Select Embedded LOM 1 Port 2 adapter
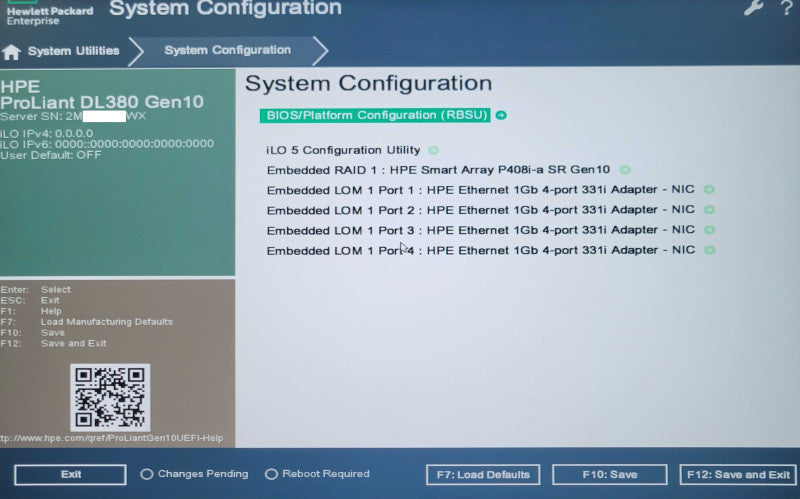The width and height of the screenshot is (800, 499). pos(480,210)
